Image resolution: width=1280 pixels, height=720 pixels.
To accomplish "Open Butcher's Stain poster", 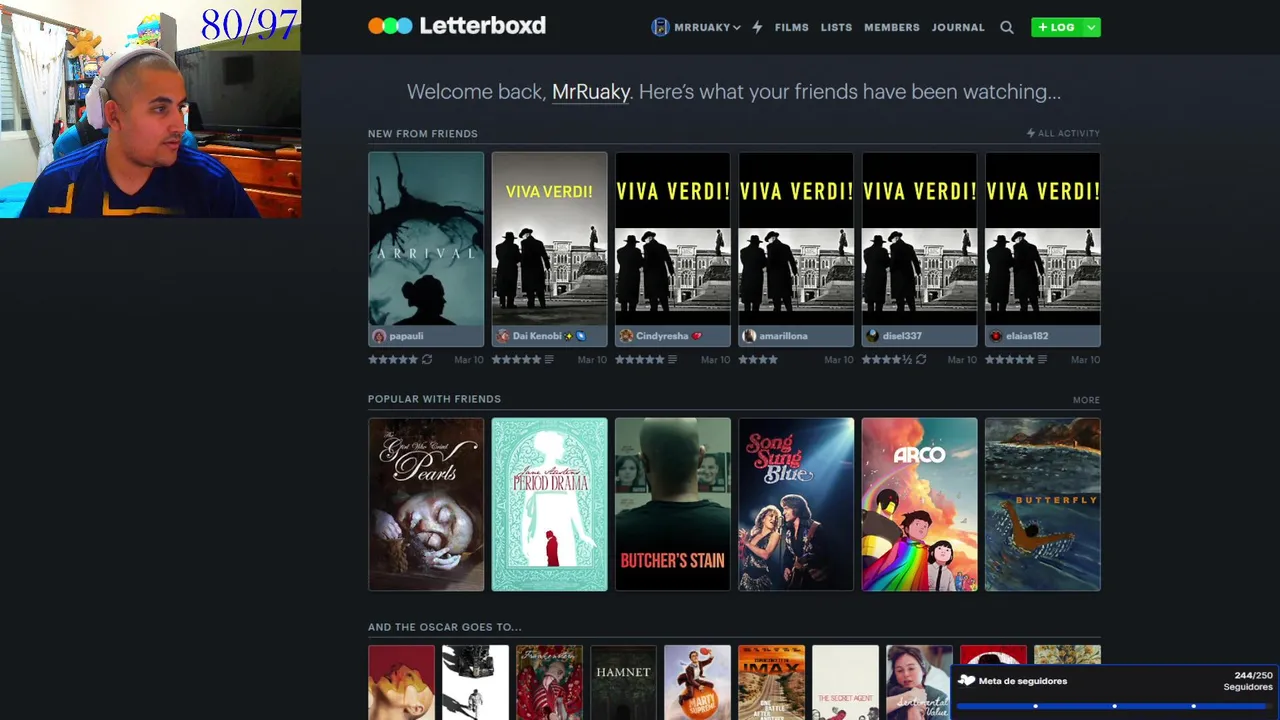I will coord(673,504).
